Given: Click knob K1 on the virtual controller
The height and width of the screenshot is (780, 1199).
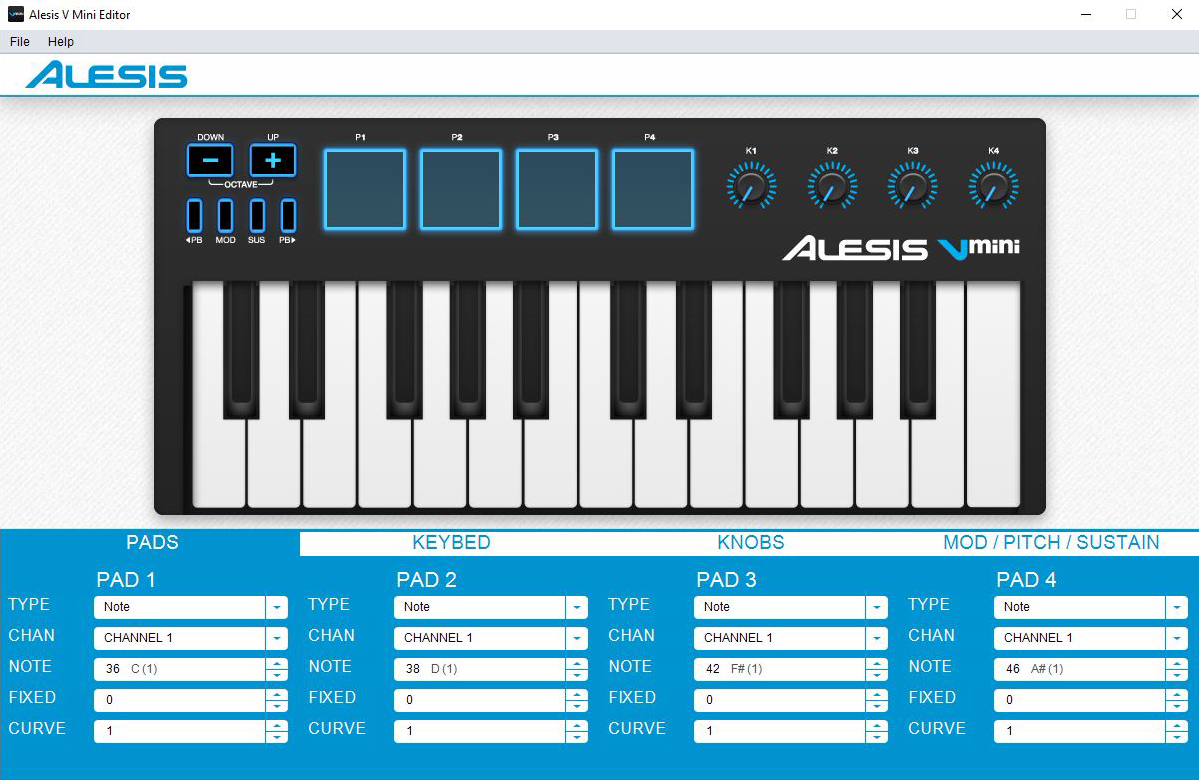Looking at the screenshot, I should [752, 184].
